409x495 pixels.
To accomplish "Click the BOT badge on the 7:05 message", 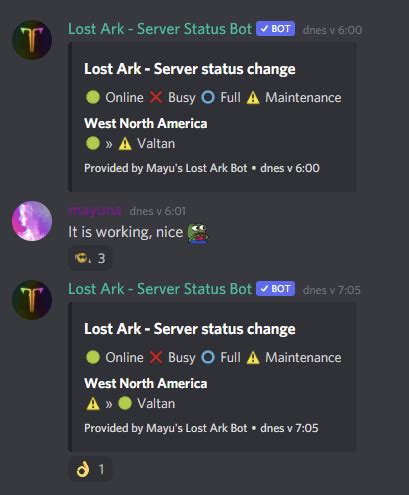I will tap(275, 289).
